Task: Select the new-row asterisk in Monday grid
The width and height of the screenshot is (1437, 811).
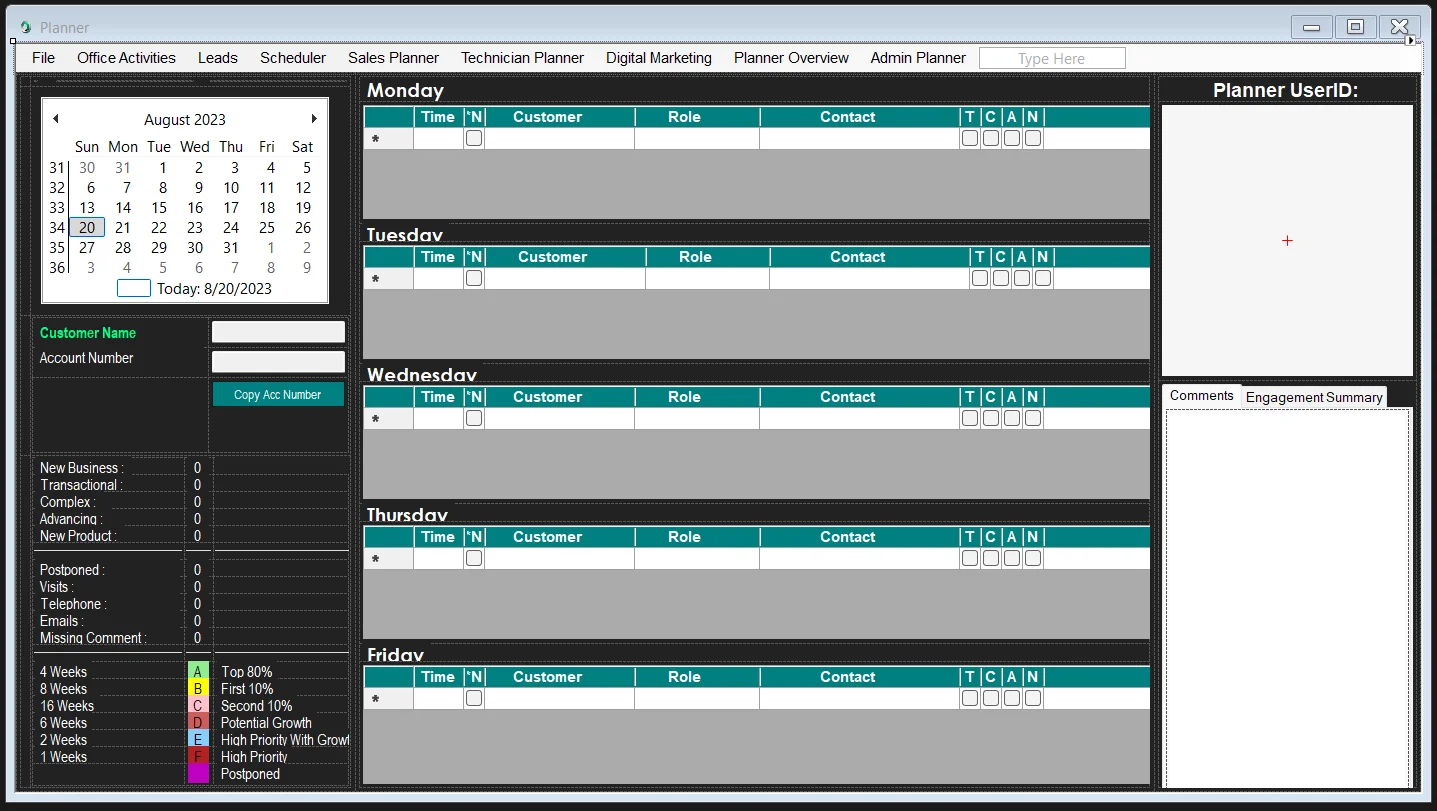Action: pos(376,140)
